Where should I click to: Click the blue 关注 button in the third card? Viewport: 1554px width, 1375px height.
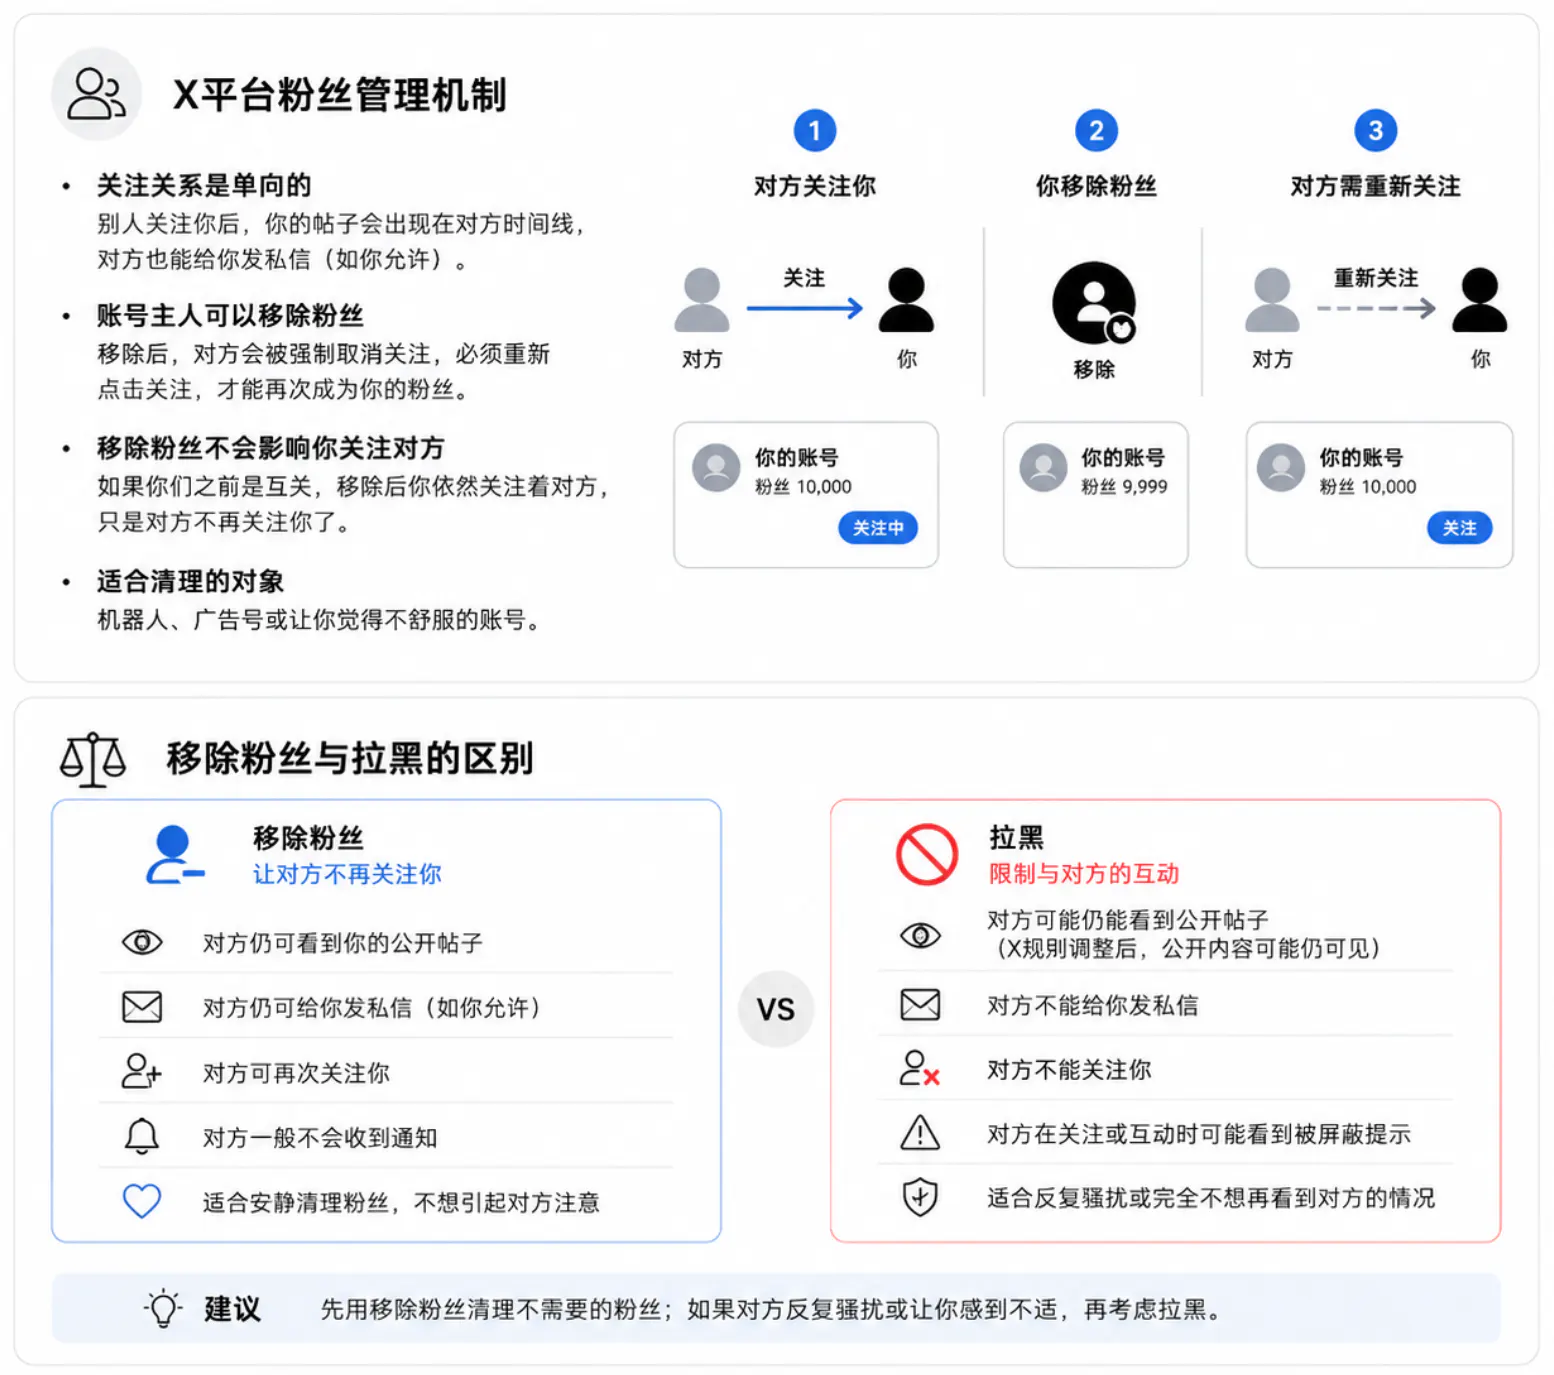pos(1459,528)
